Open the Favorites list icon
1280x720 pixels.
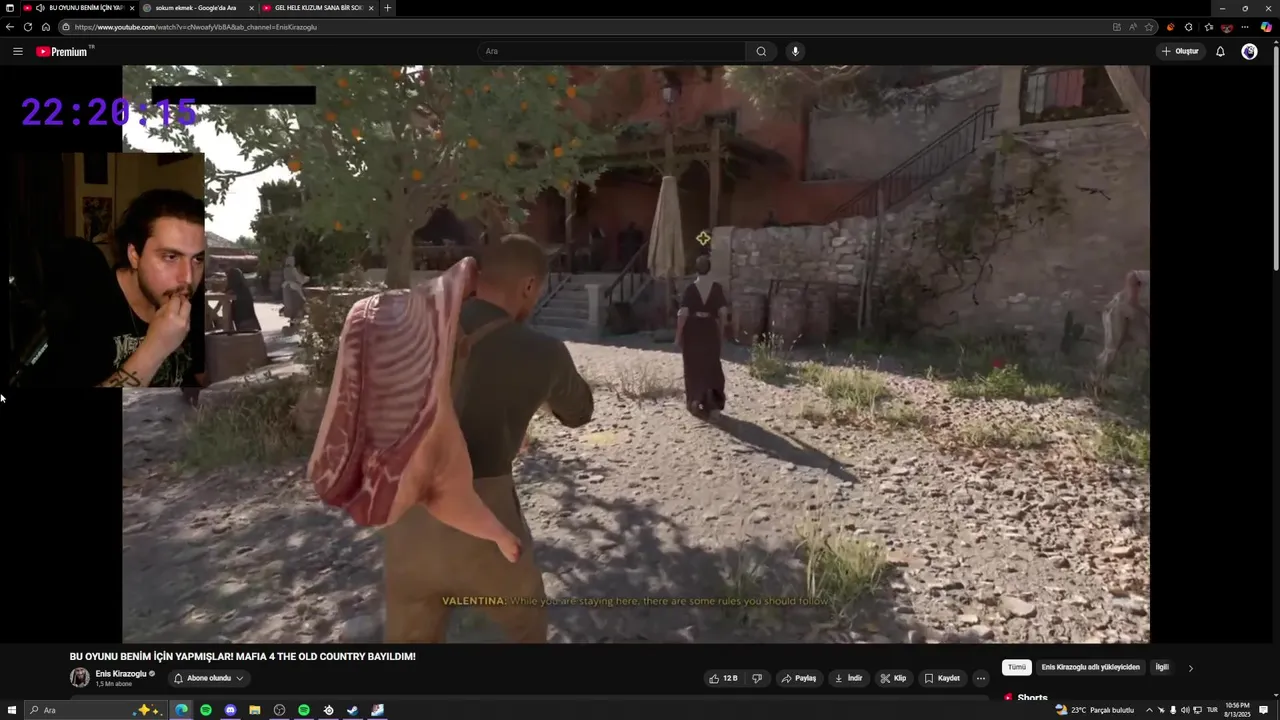1209,27
